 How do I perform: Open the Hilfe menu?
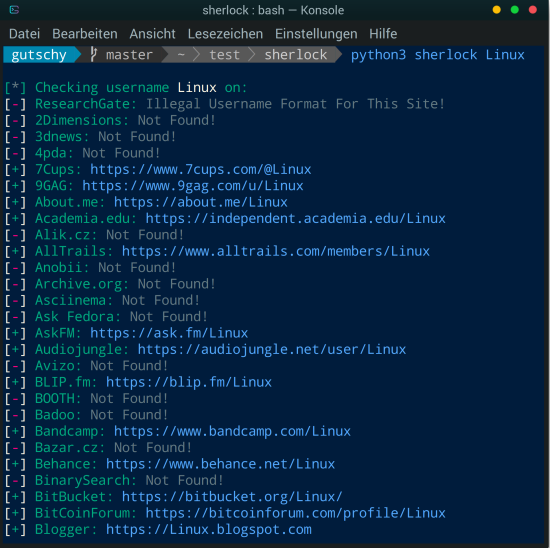(x=383, y=34)
